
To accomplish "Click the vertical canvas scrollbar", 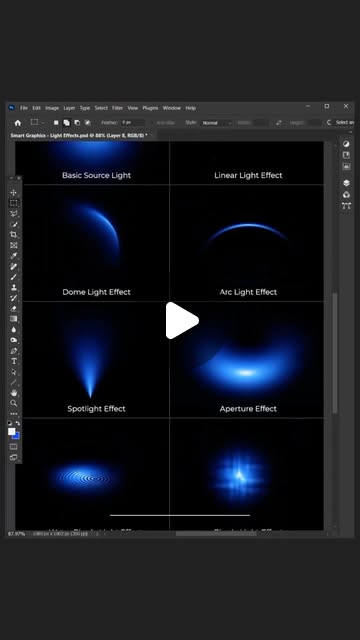I will click(335, 352).
